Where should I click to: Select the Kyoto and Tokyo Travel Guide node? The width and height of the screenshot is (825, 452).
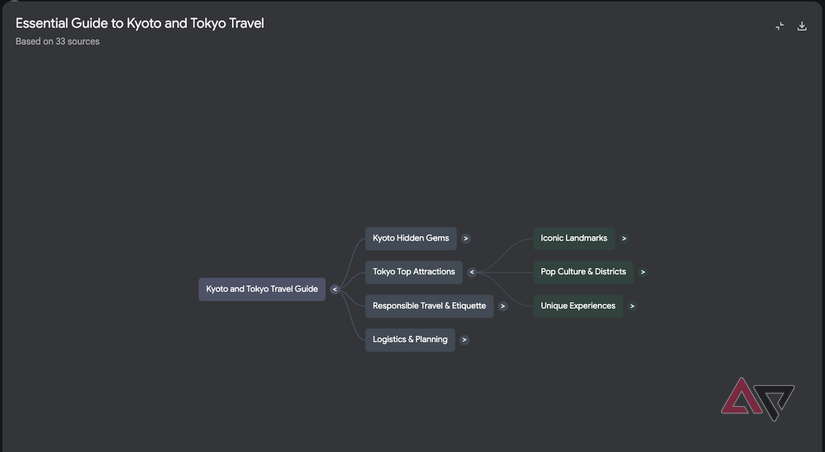[261, 289]
